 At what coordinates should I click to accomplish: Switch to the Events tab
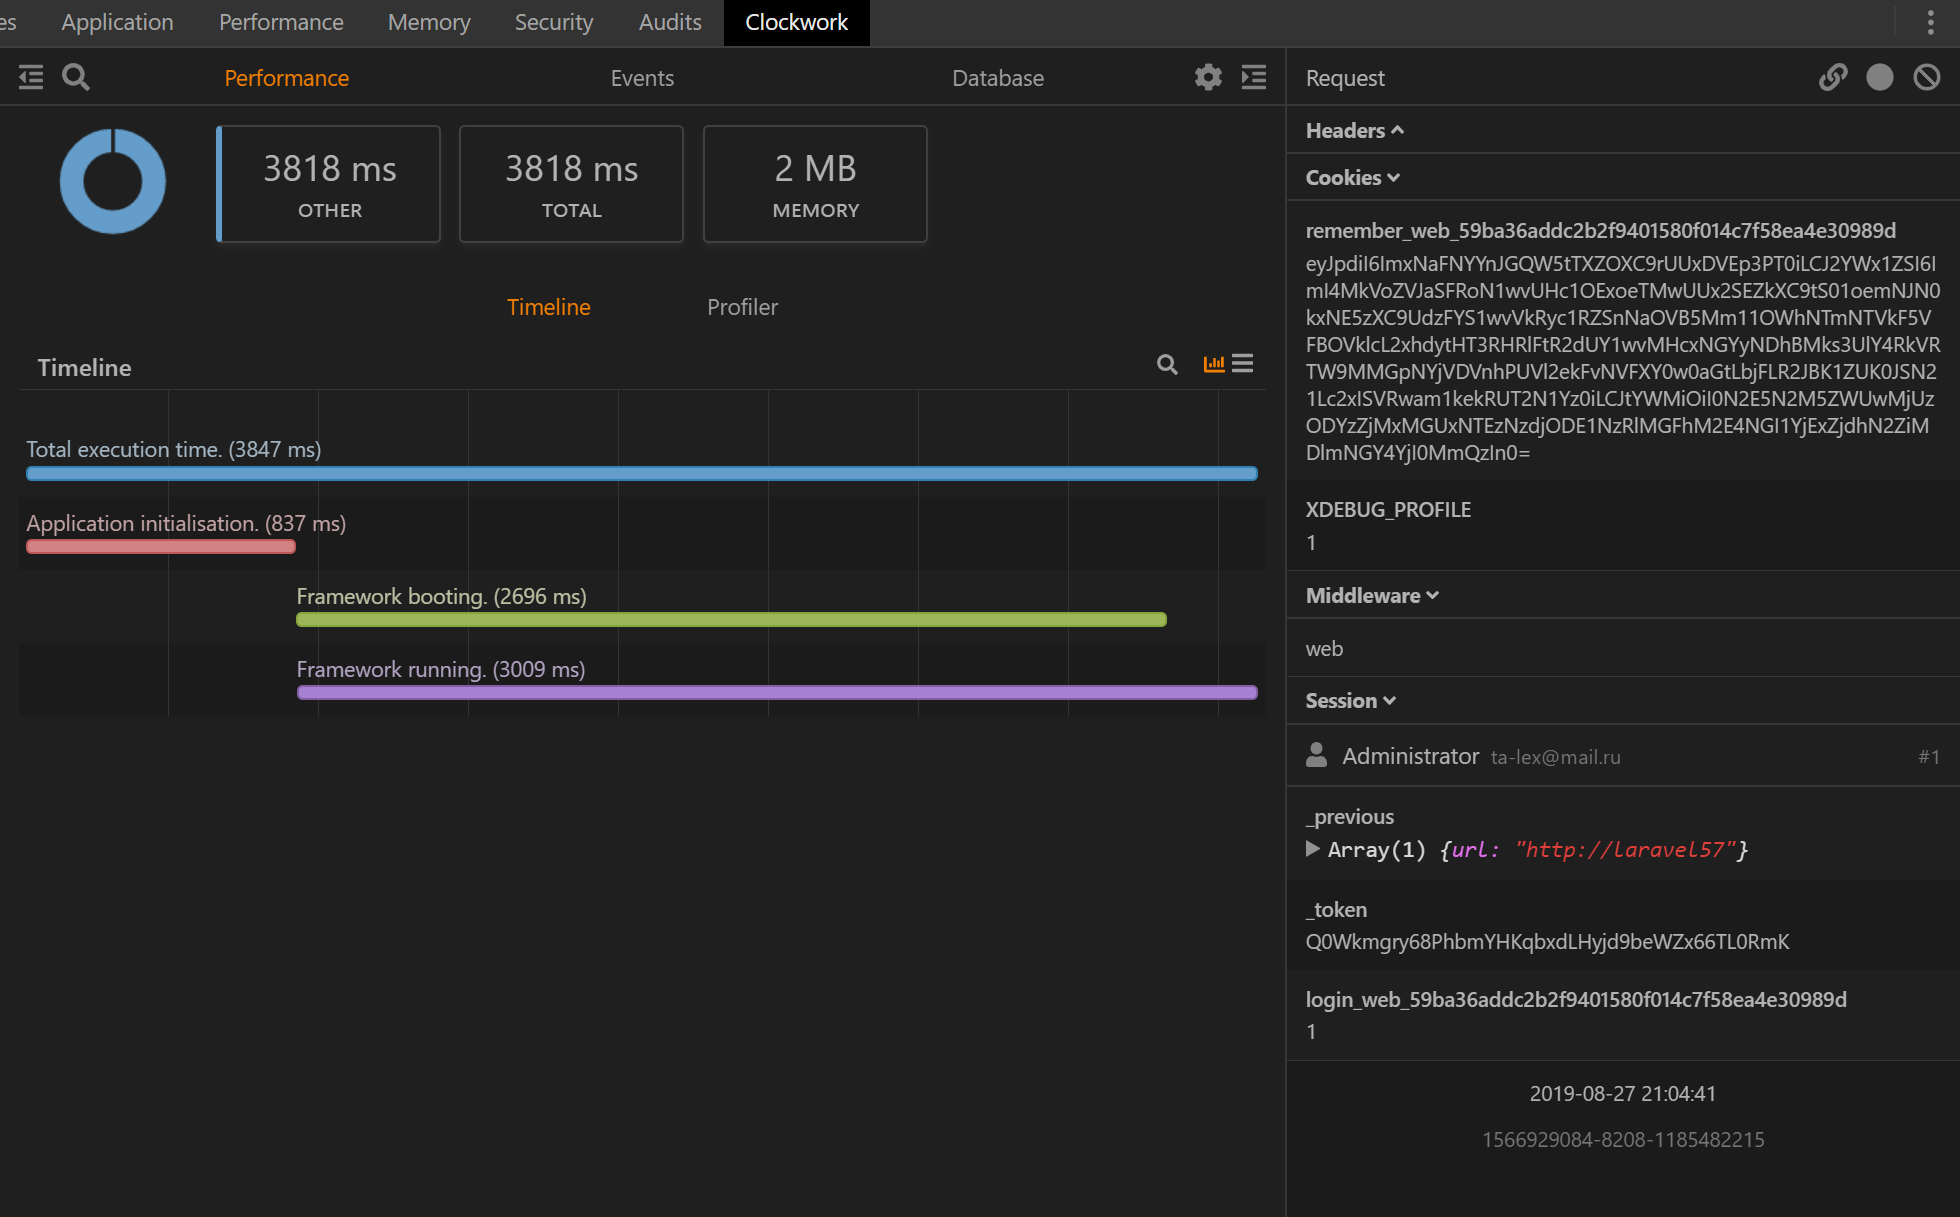point(642,78)
